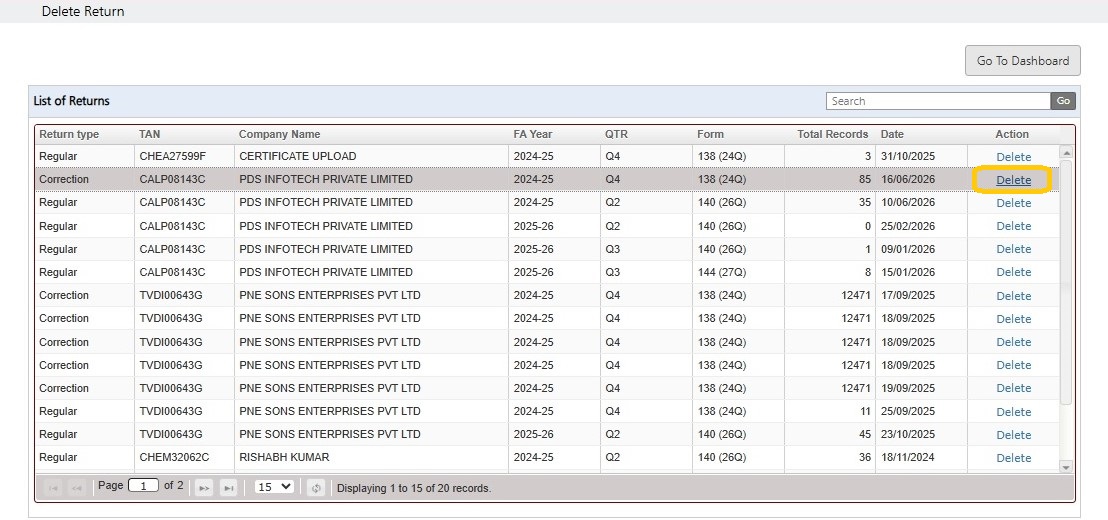Delete highlighted PDS INFOTECH Correction return
1108x520 pixels.
[x=1013, y=180]
